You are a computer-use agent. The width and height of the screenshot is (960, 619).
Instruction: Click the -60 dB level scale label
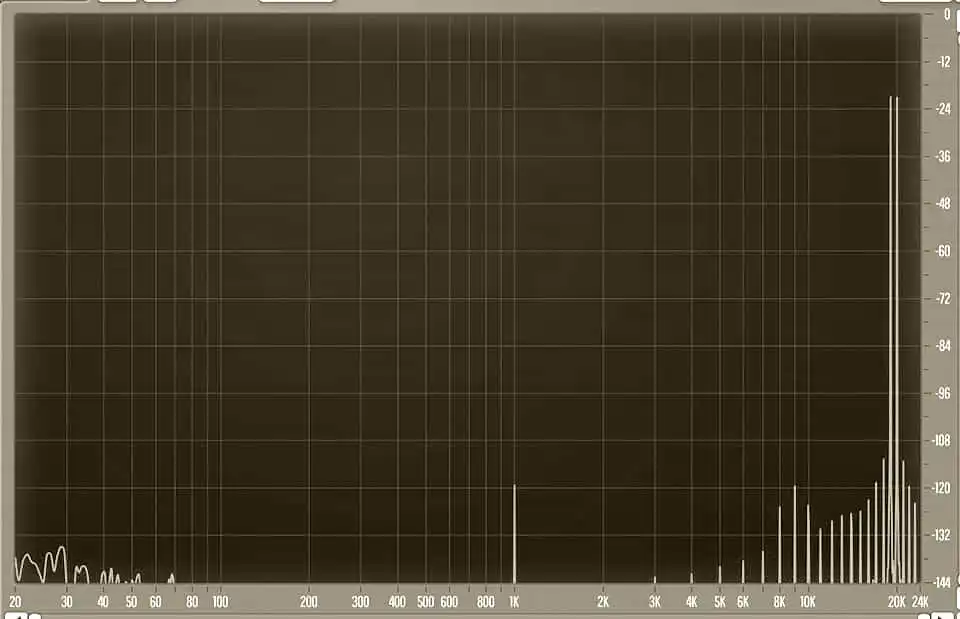942,251
